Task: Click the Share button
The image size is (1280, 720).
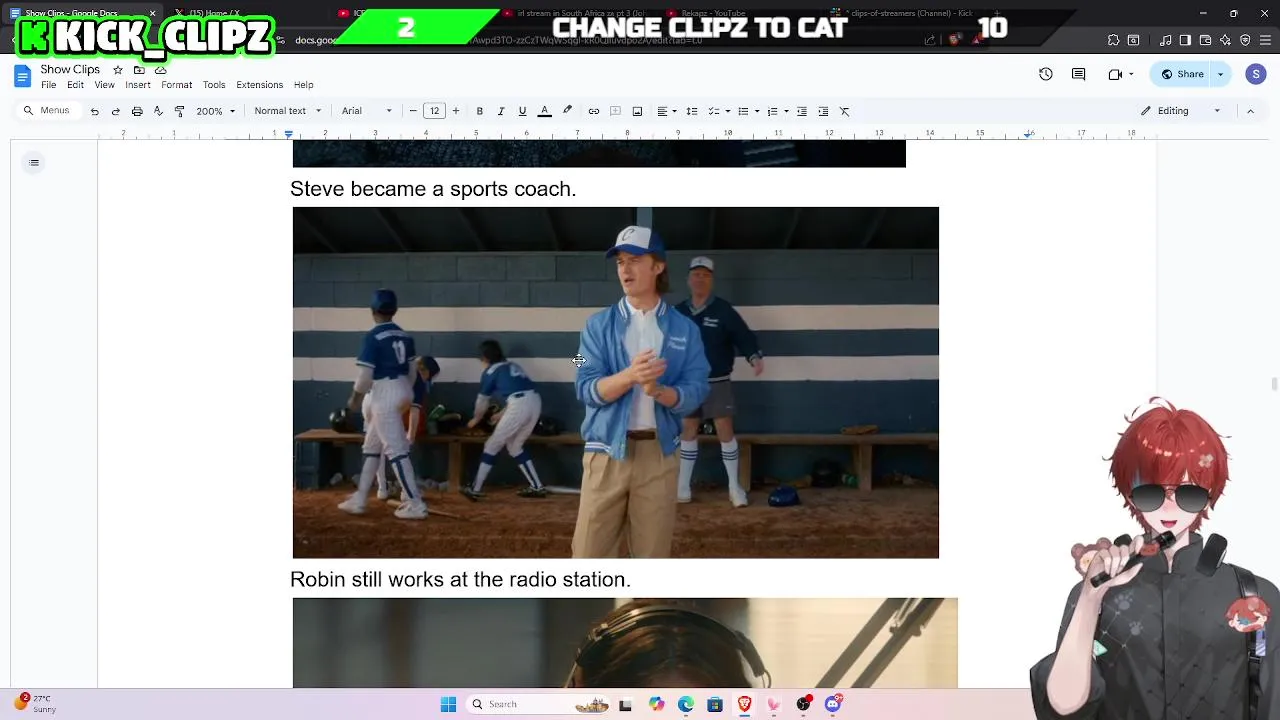Action: 1181,74
